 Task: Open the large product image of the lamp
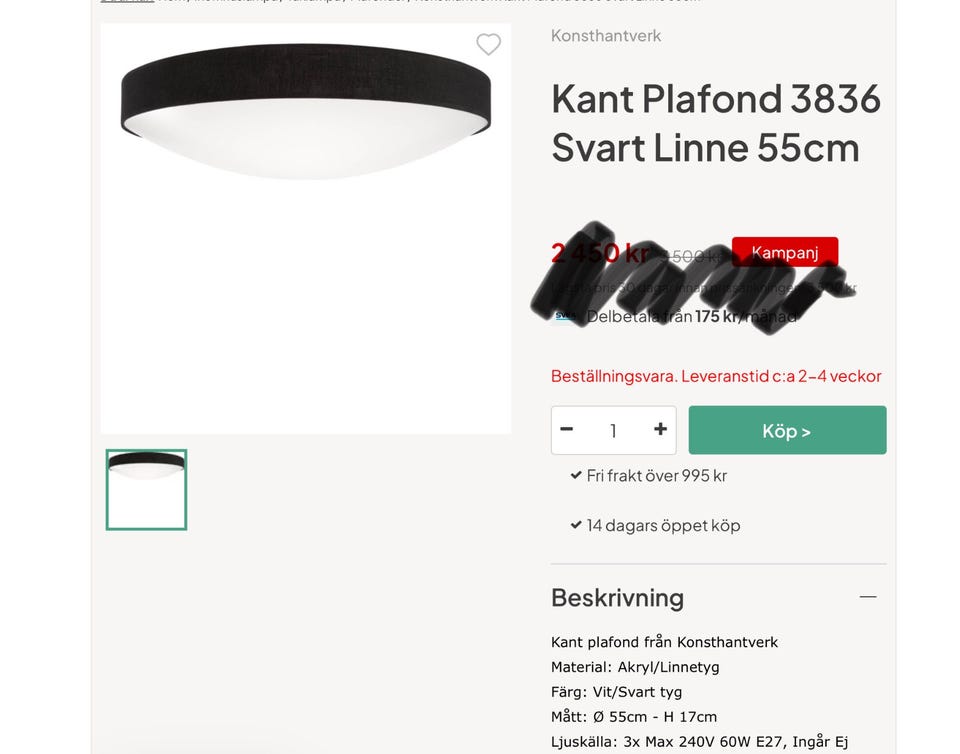pos(306,229)
